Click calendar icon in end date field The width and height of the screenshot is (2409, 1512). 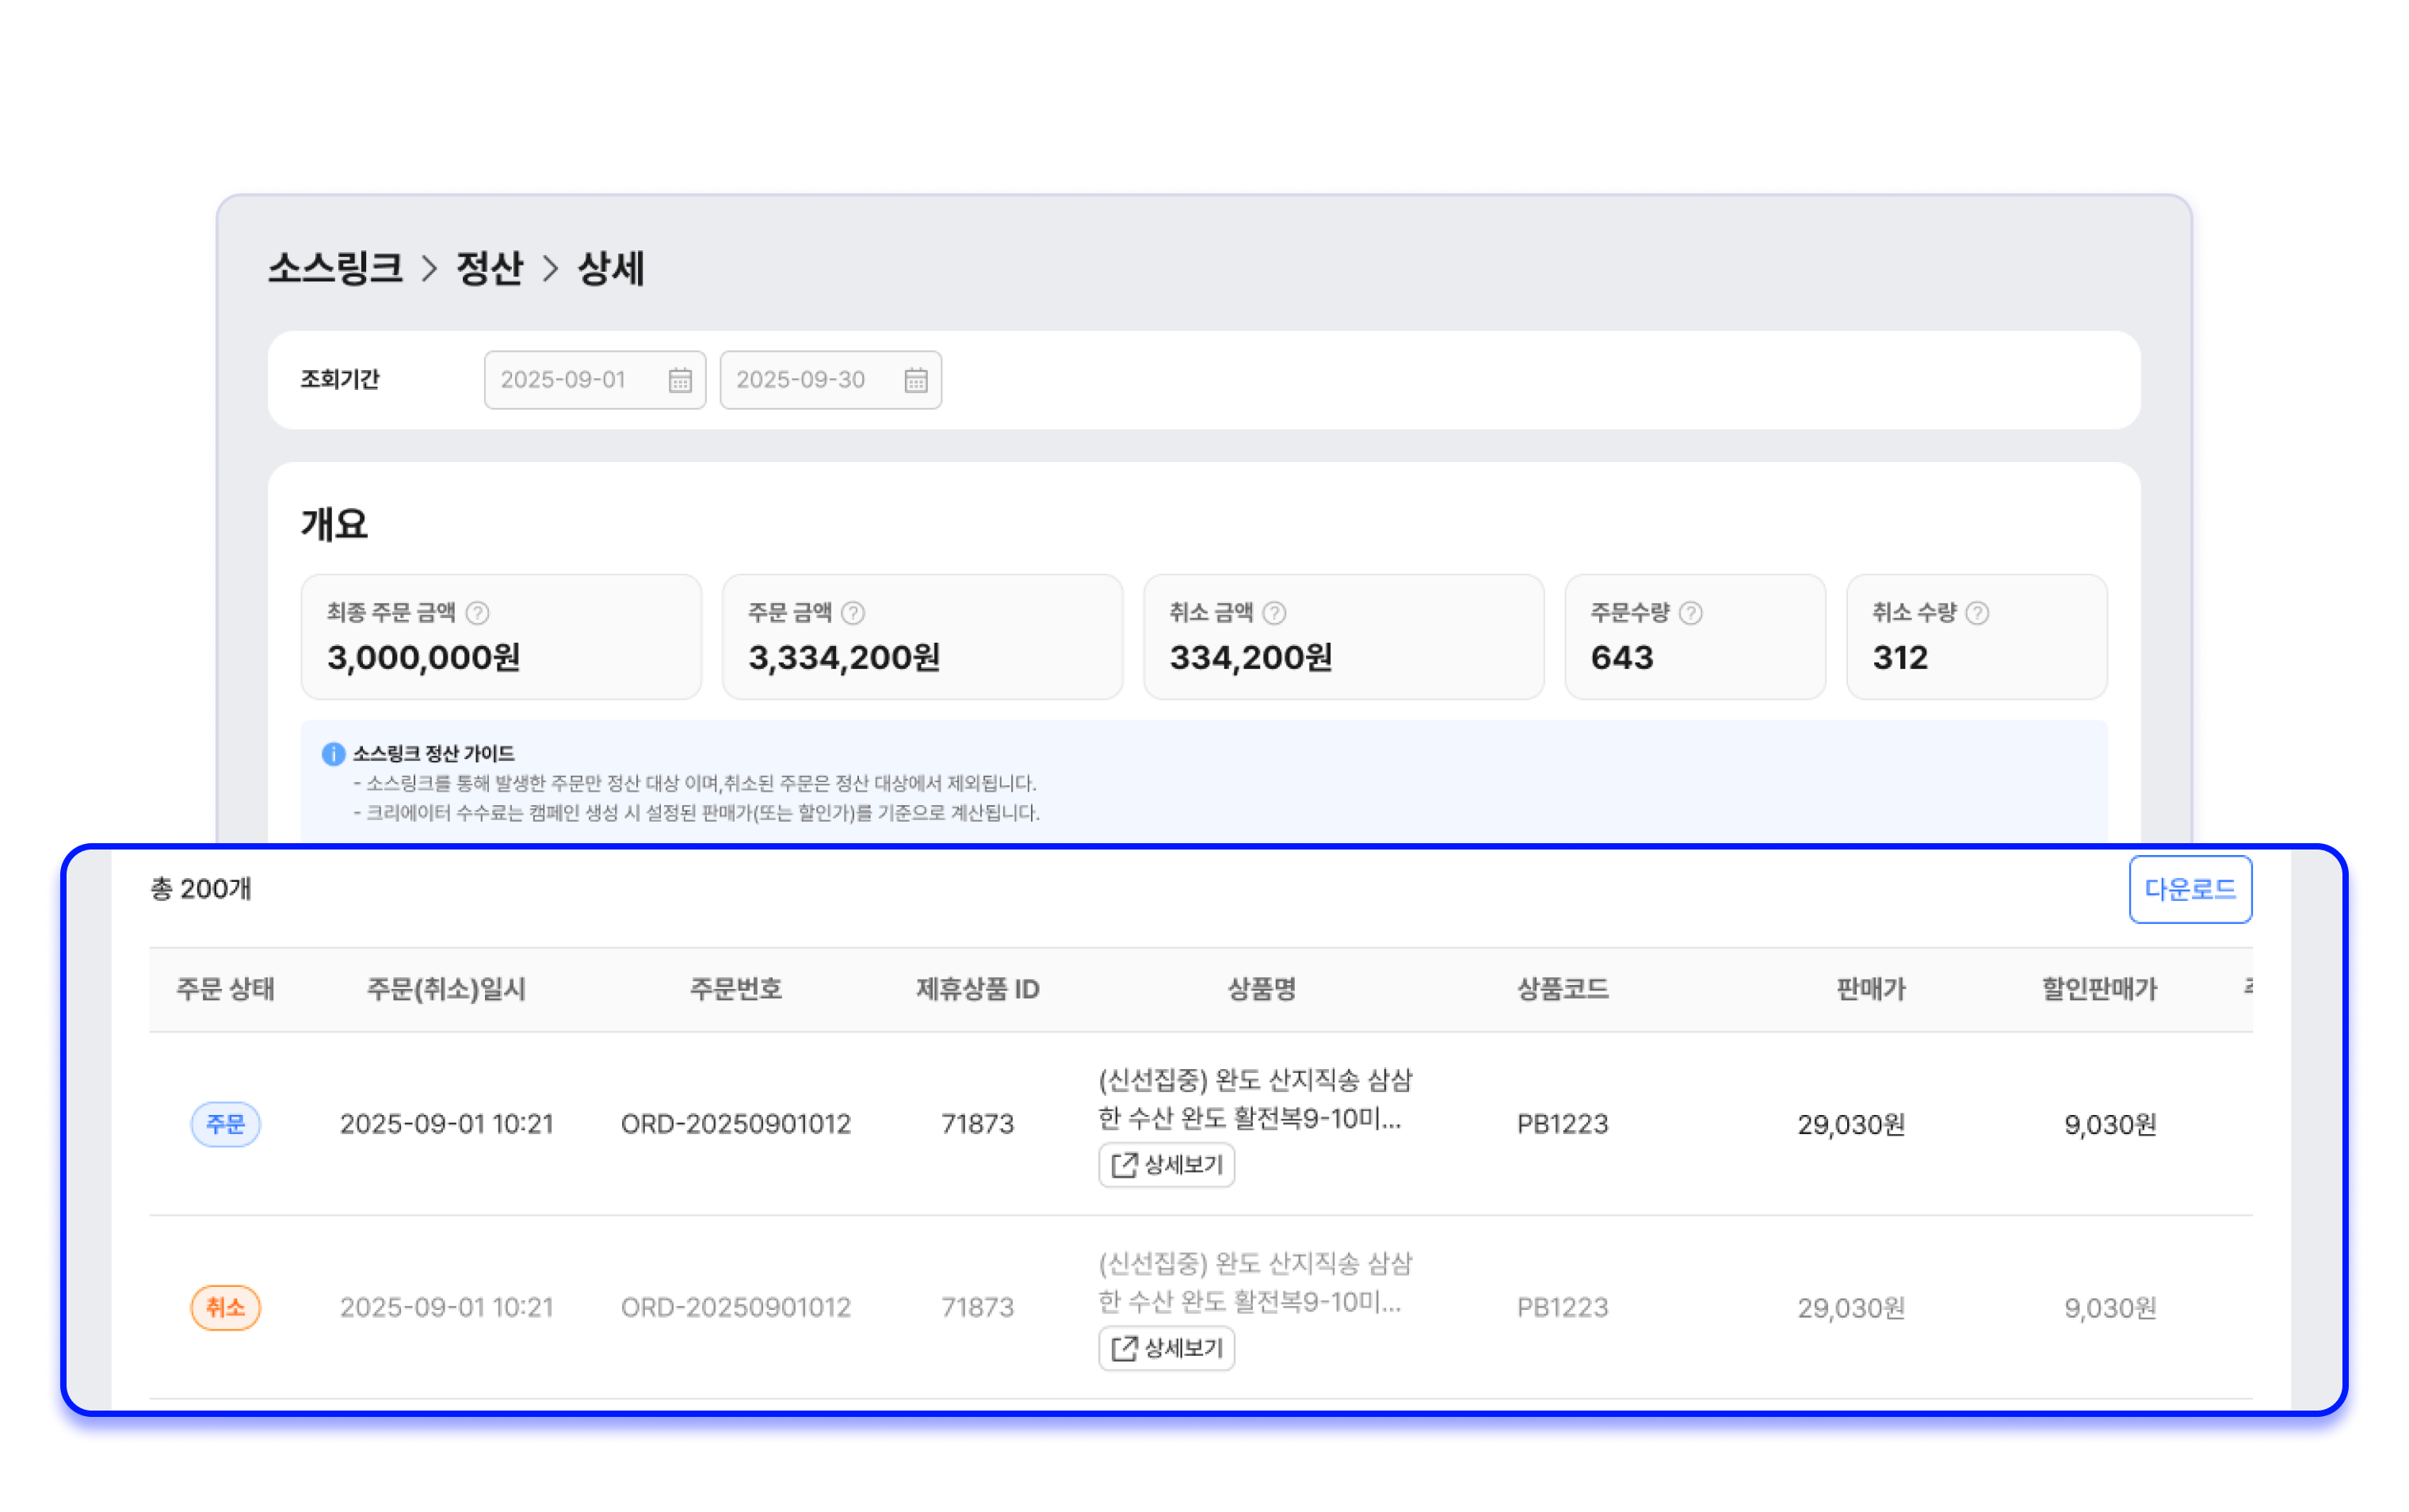tap(916, 380)
